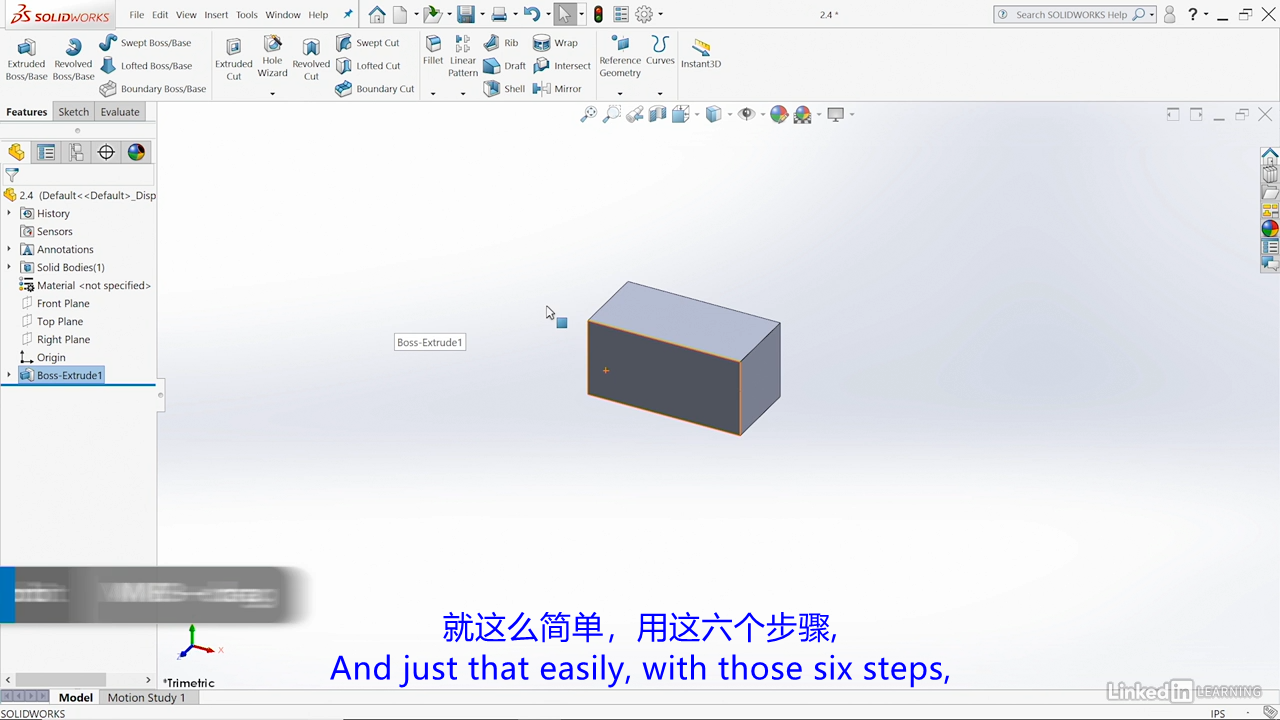Select the Rib tool

[501, 43]
